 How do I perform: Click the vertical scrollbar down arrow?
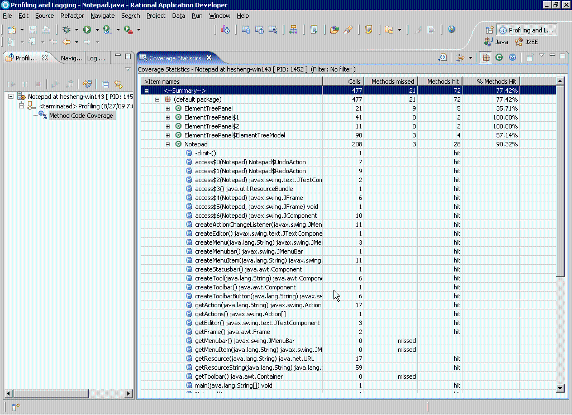(x=560, y=388)
